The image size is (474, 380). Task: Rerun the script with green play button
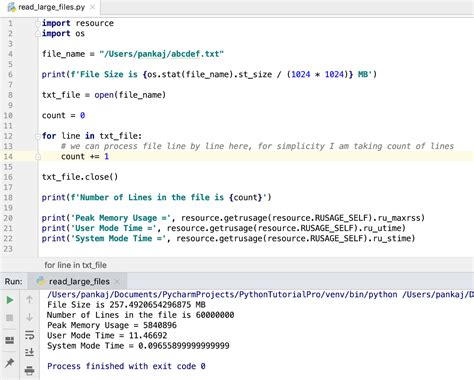[x=10, y=300]
